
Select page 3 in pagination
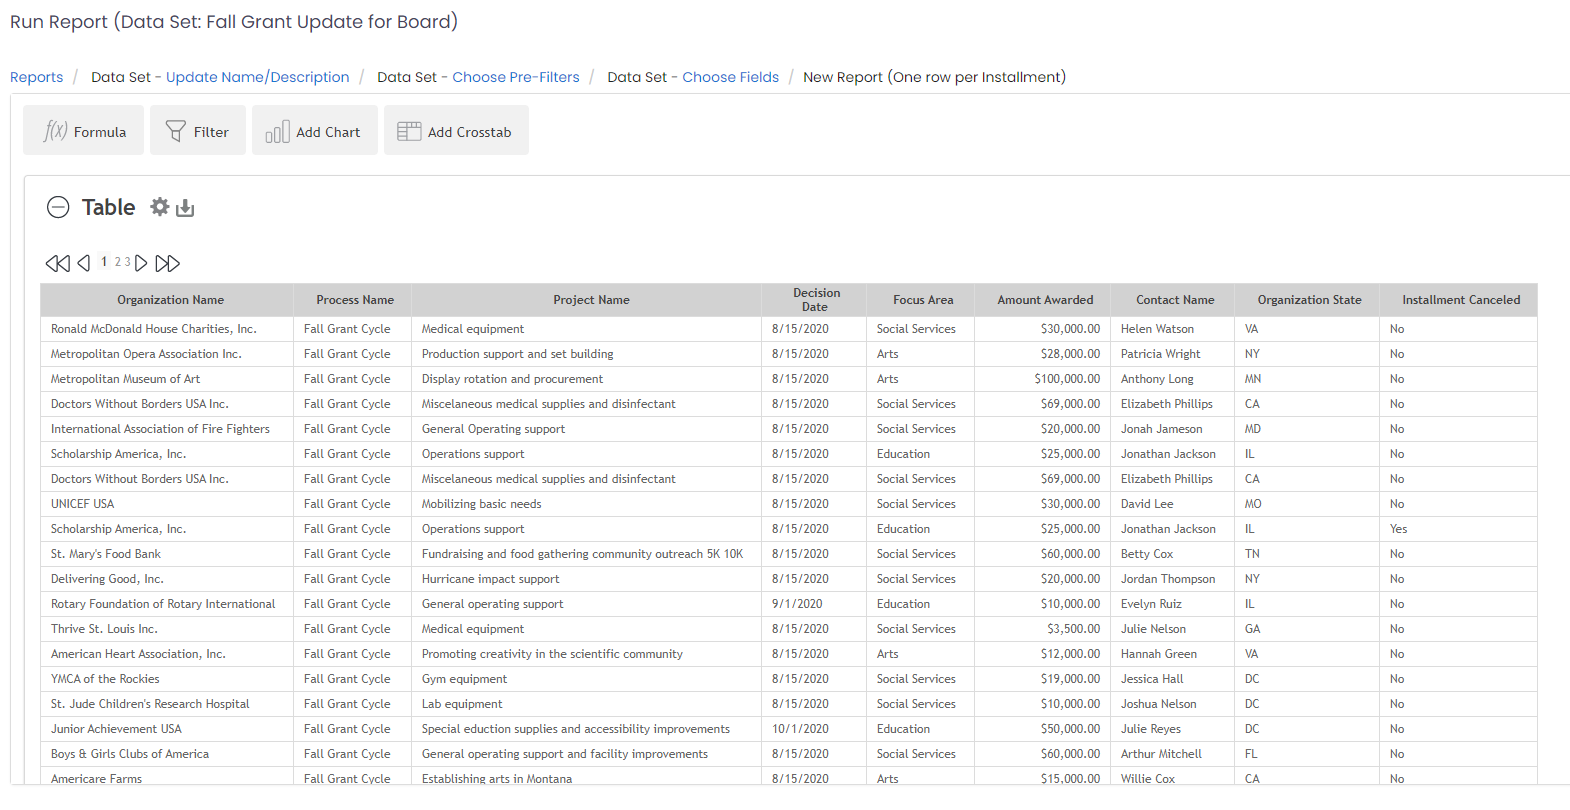tap(127, 262)
